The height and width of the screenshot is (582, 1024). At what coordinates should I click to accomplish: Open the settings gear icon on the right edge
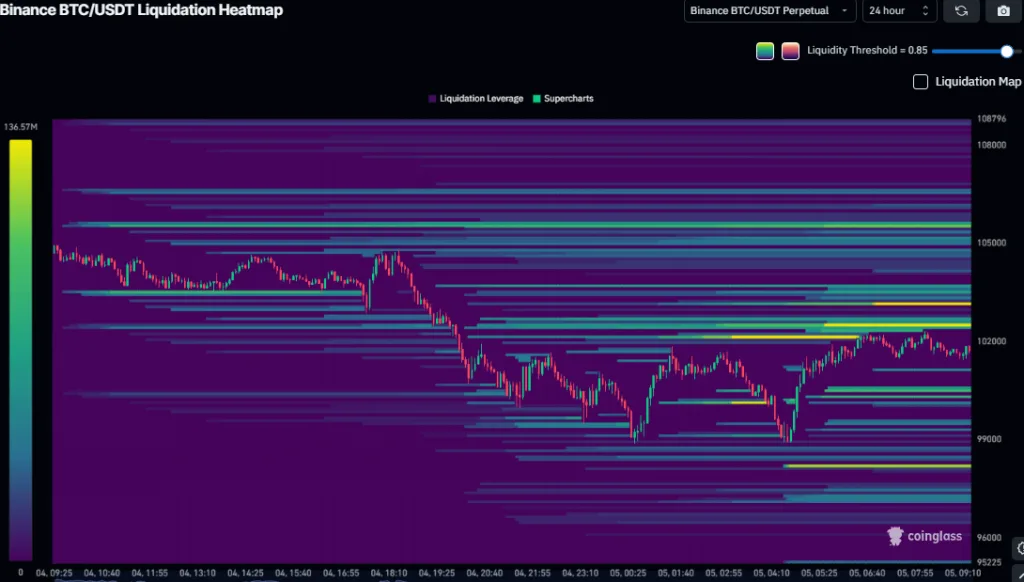1020,547
